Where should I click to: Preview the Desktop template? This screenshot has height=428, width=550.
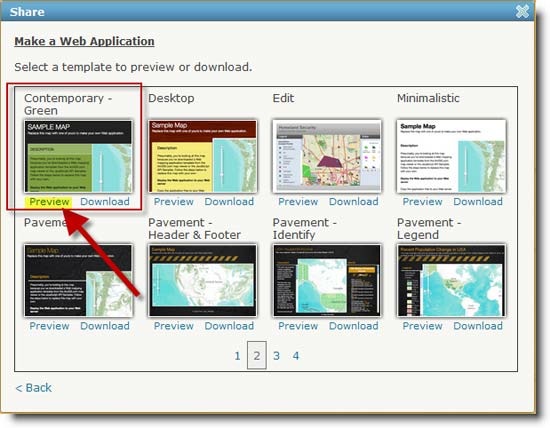pyautogui.click(x=174, y=202)
